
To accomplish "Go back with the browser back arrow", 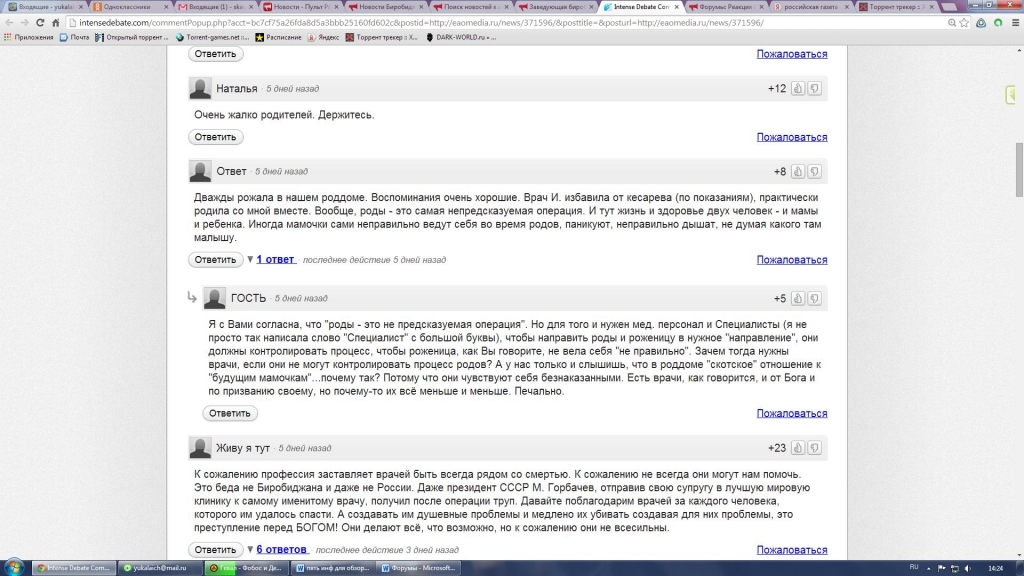I will 9,23.
